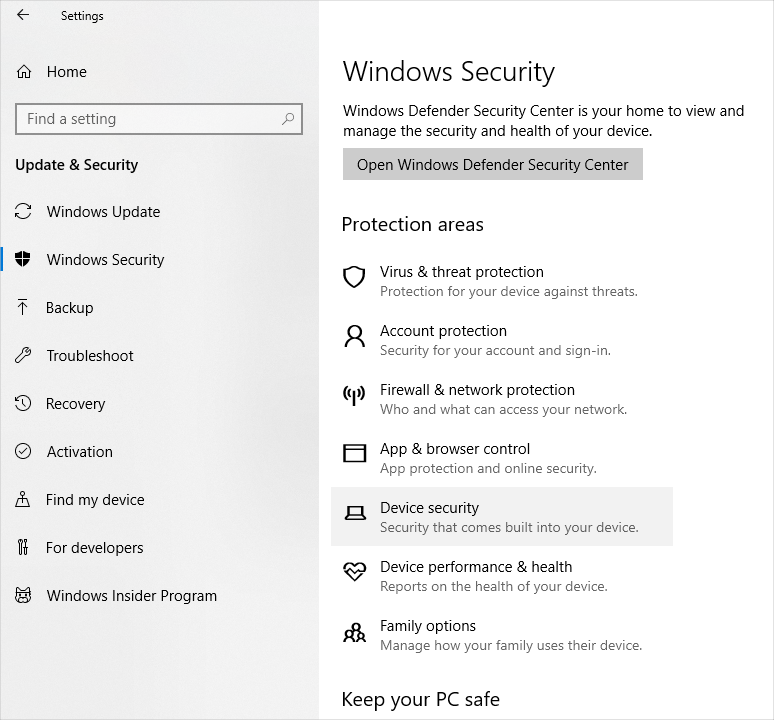
Task: Click the App & browser control window icon
Action: tap(354, 454)
